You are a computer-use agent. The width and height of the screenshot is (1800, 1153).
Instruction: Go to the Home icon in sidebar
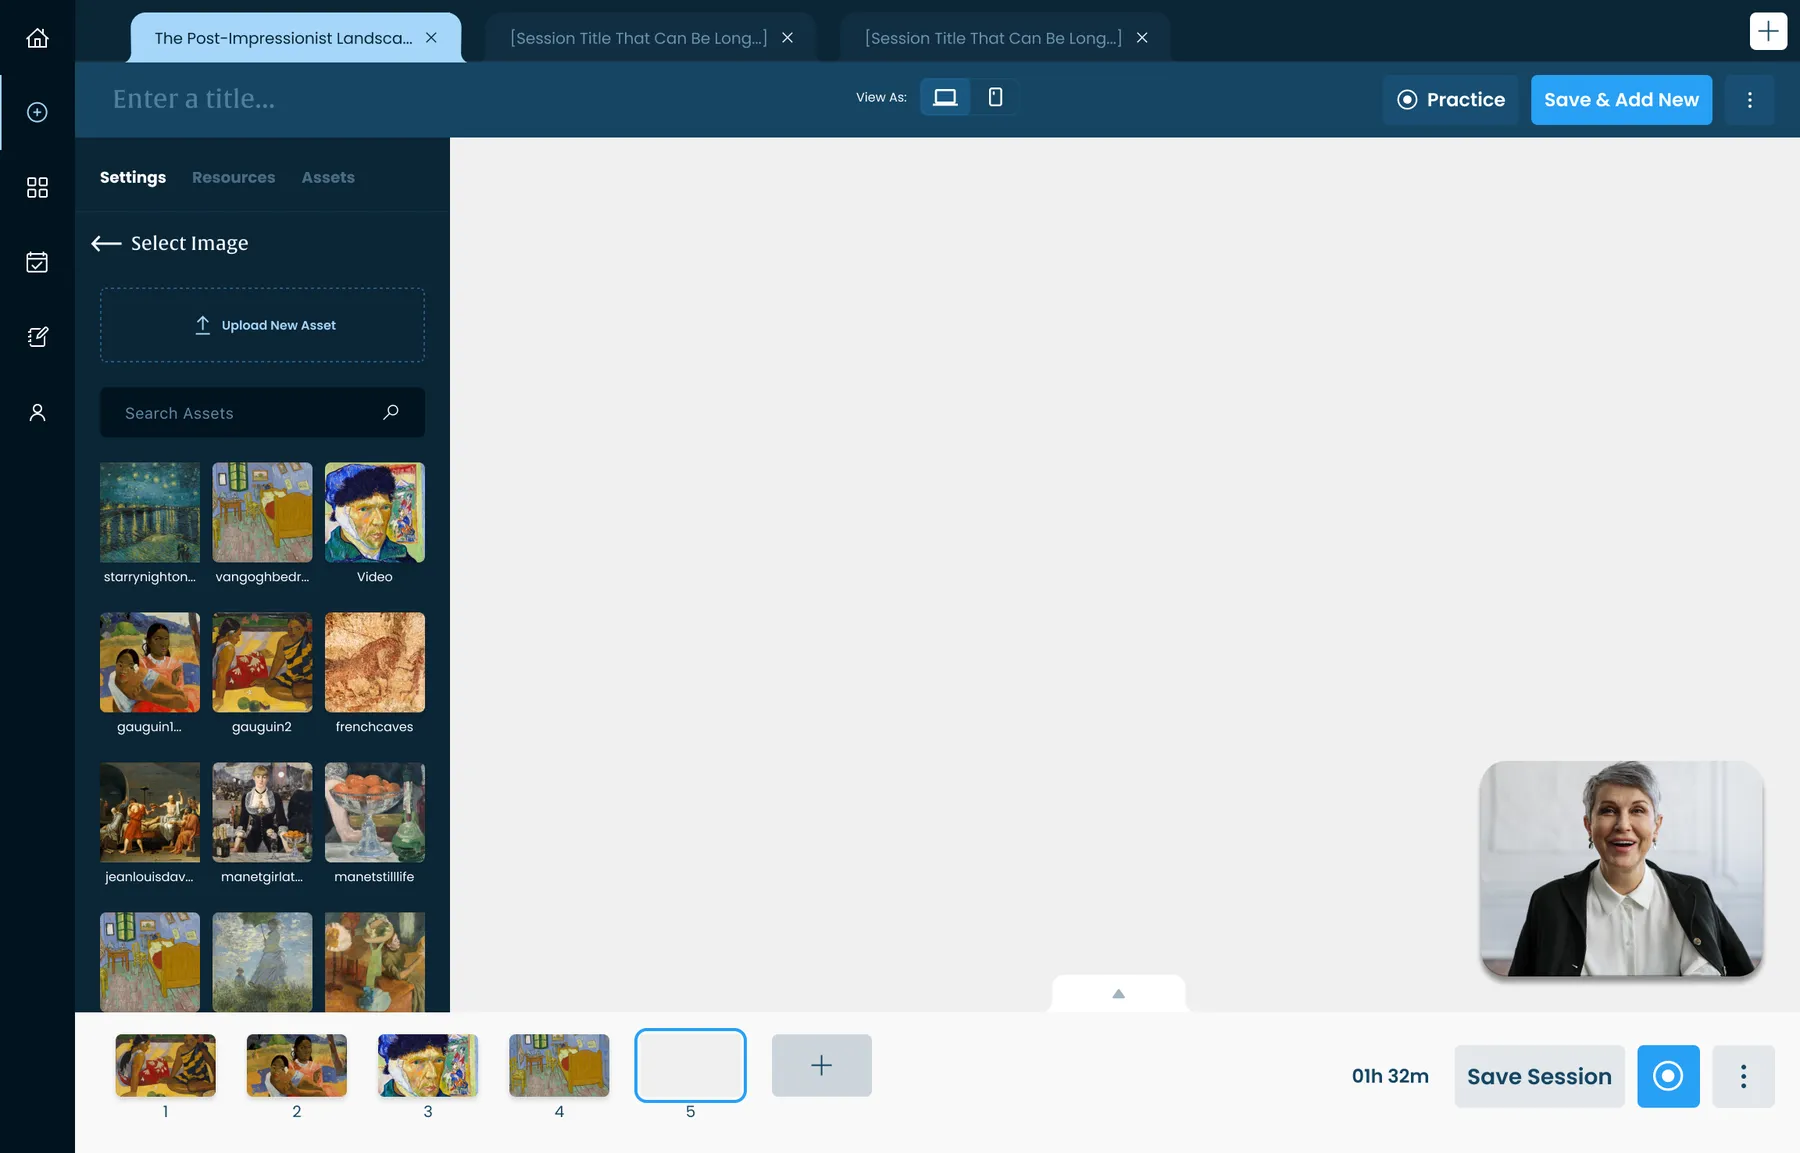tap(37, 38)
